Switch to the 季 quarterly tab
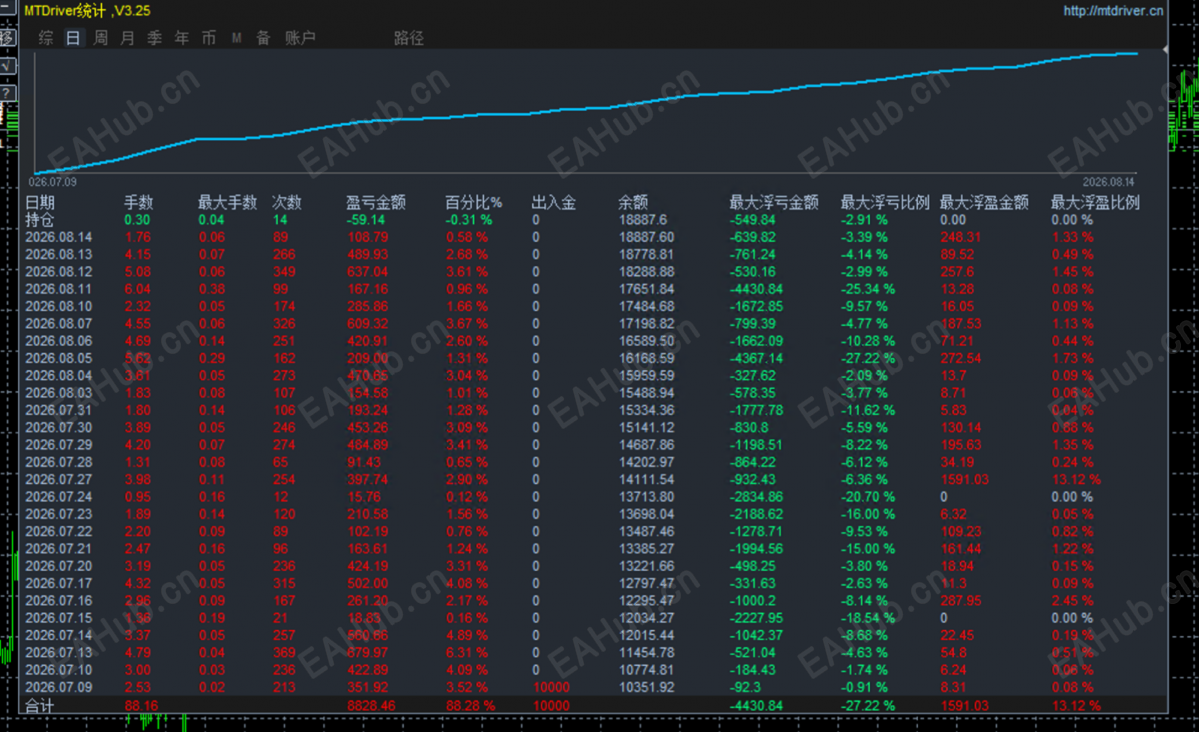1199x732 pixels. coord(154,38)
